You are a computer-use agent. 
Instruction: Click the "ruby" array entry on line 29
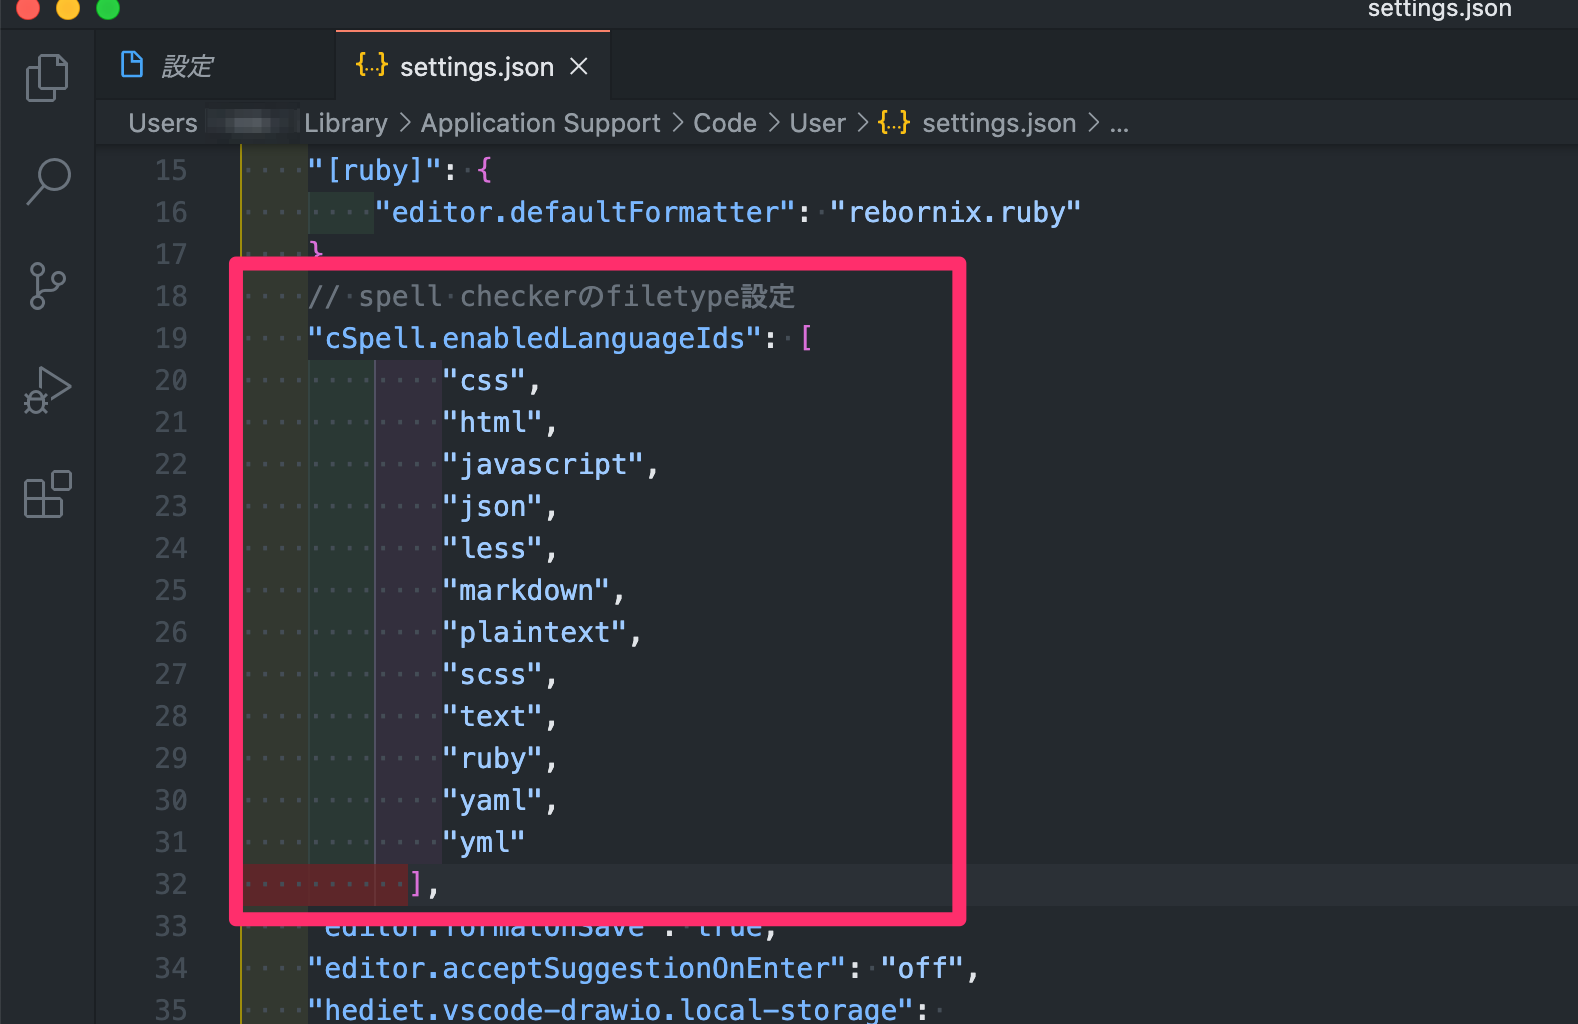[492, 758]
